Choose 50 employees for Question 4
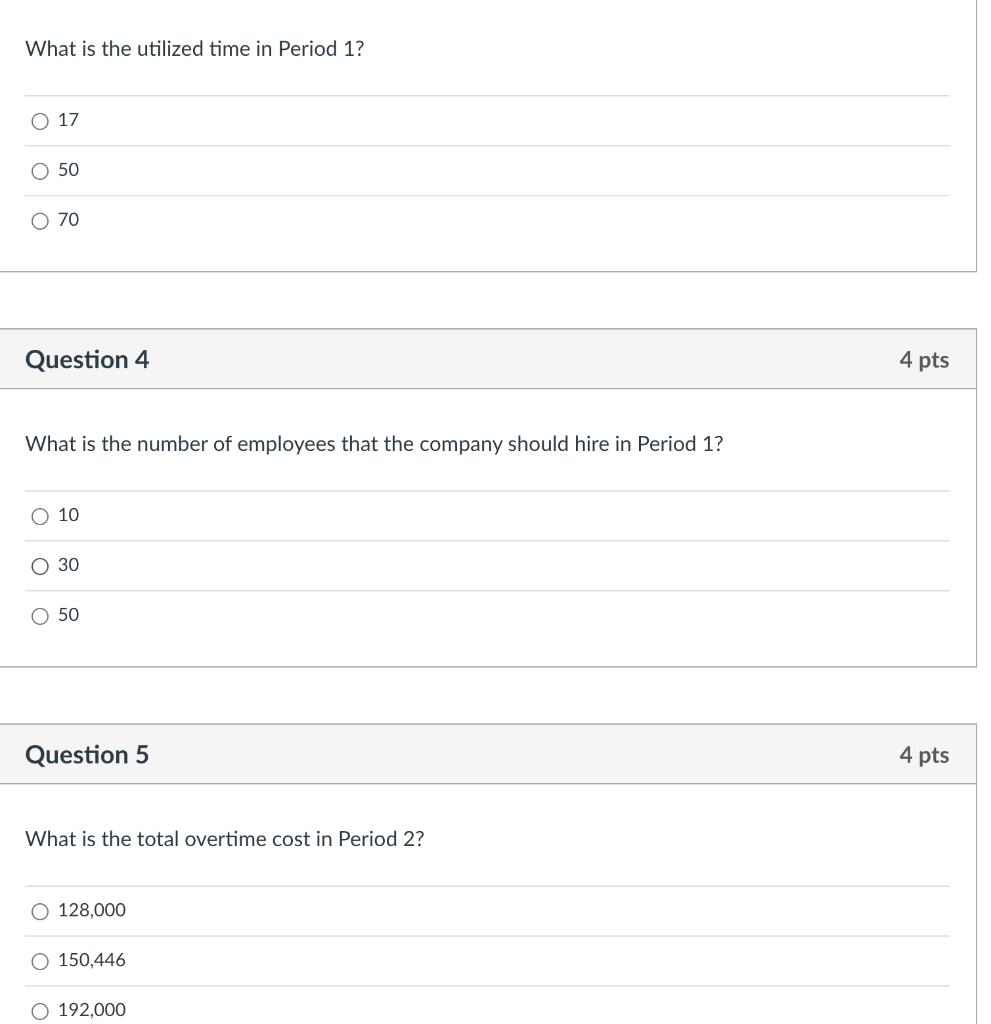Viewport: 991px width, 1024px height. (40, 615)
